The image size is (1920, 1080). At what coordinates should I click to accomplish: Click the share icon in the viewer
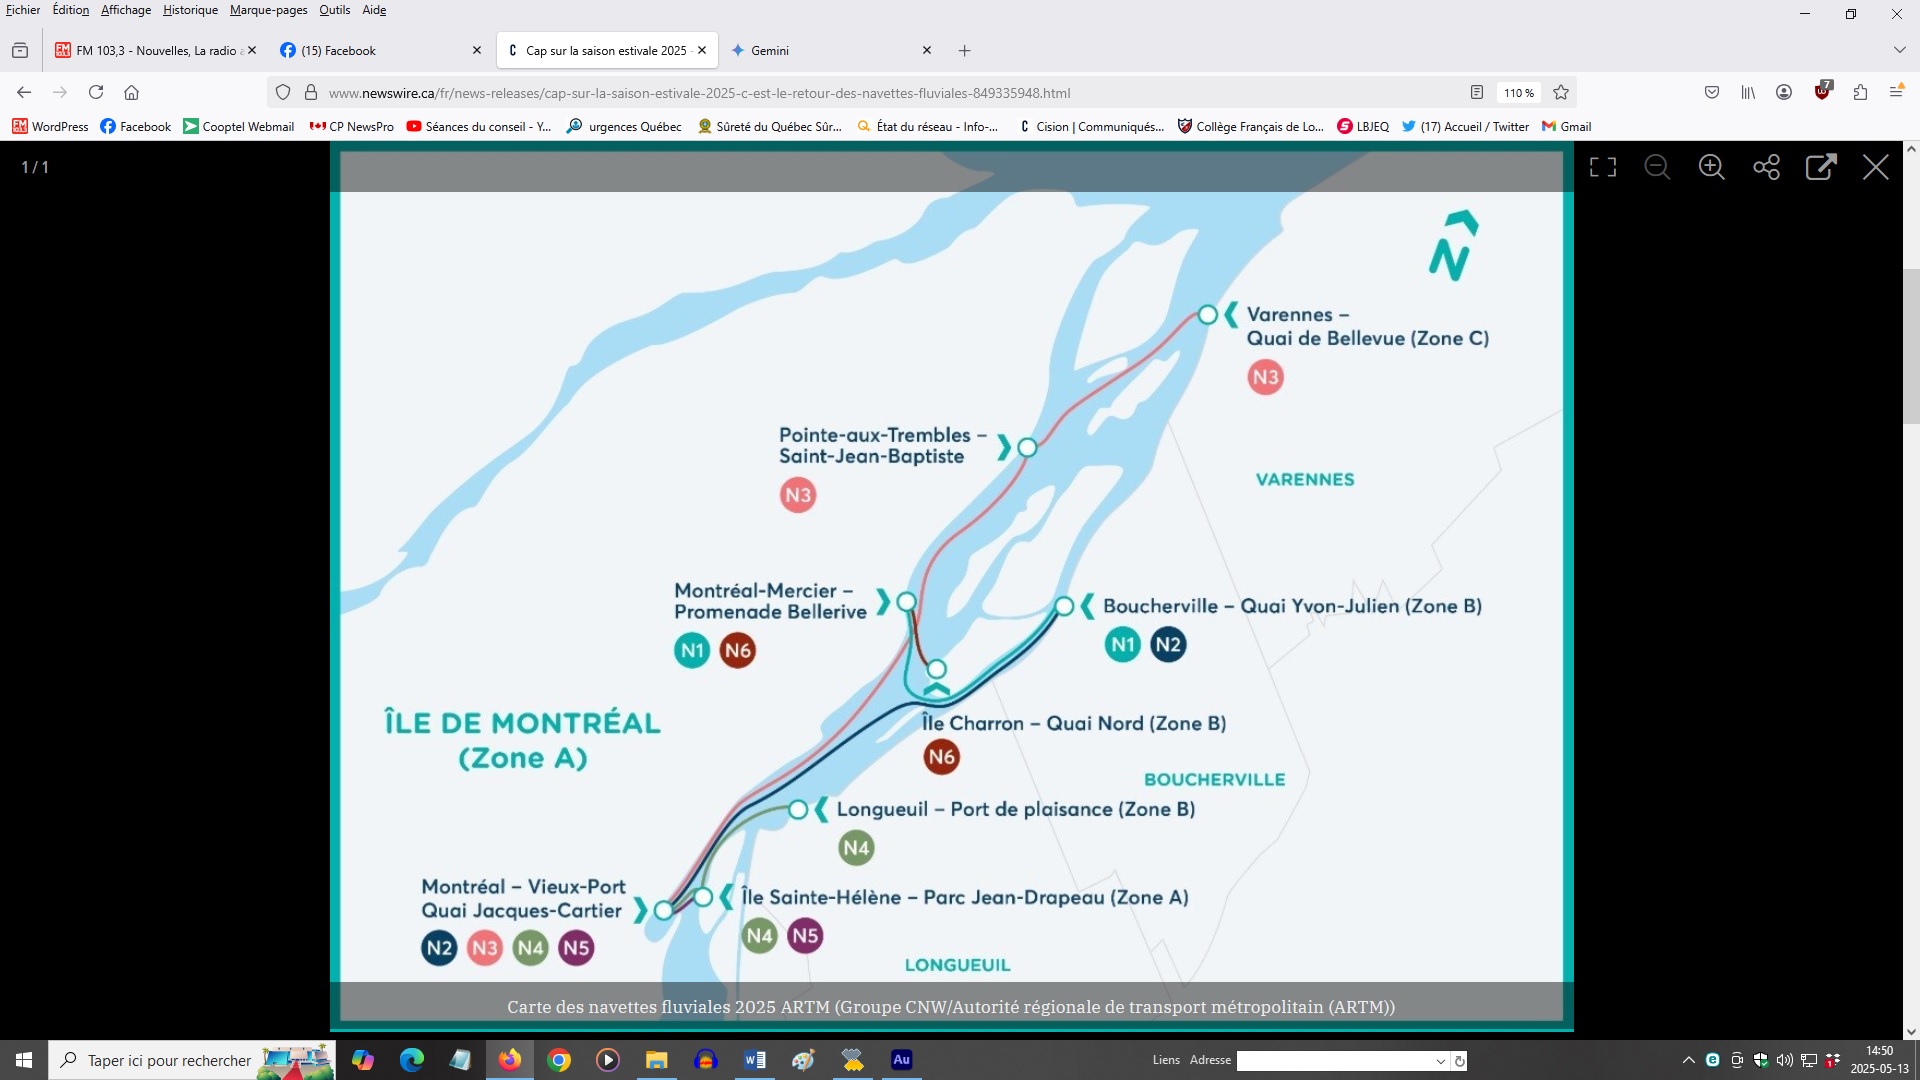pos(1766,167)
